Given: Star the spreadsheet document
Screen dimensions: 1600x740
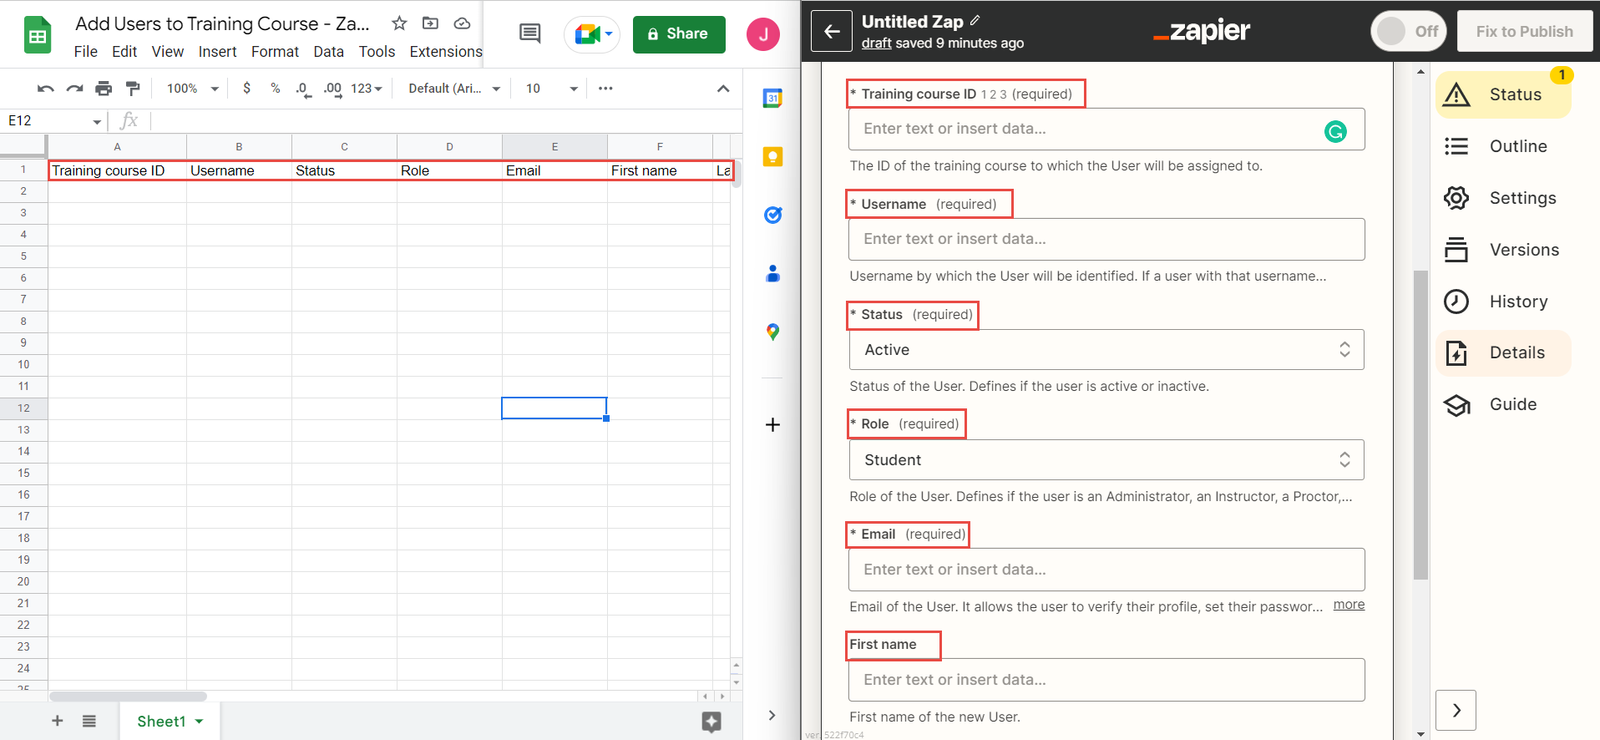Looking at the screenshot, I should click(399, 23).
